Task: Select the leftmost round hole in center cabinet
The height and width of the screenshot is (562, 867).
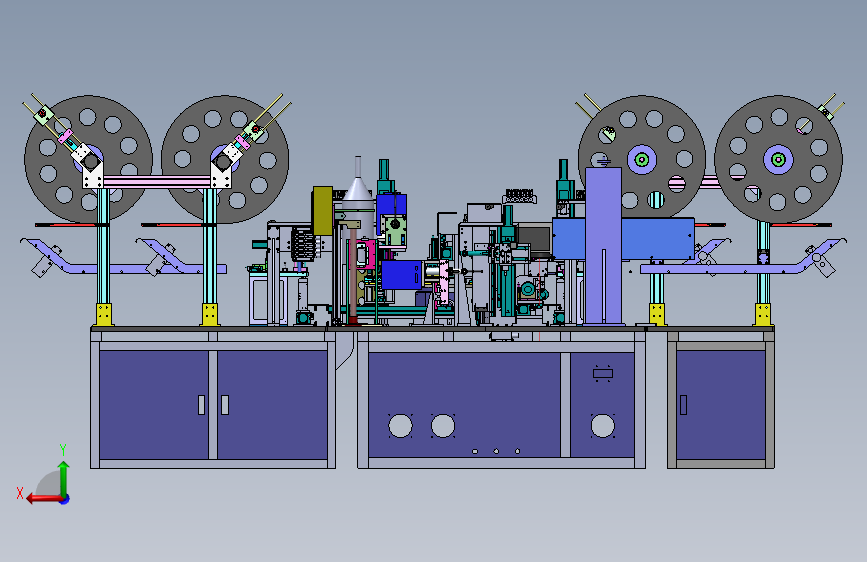Action: [x=400, y=426]
